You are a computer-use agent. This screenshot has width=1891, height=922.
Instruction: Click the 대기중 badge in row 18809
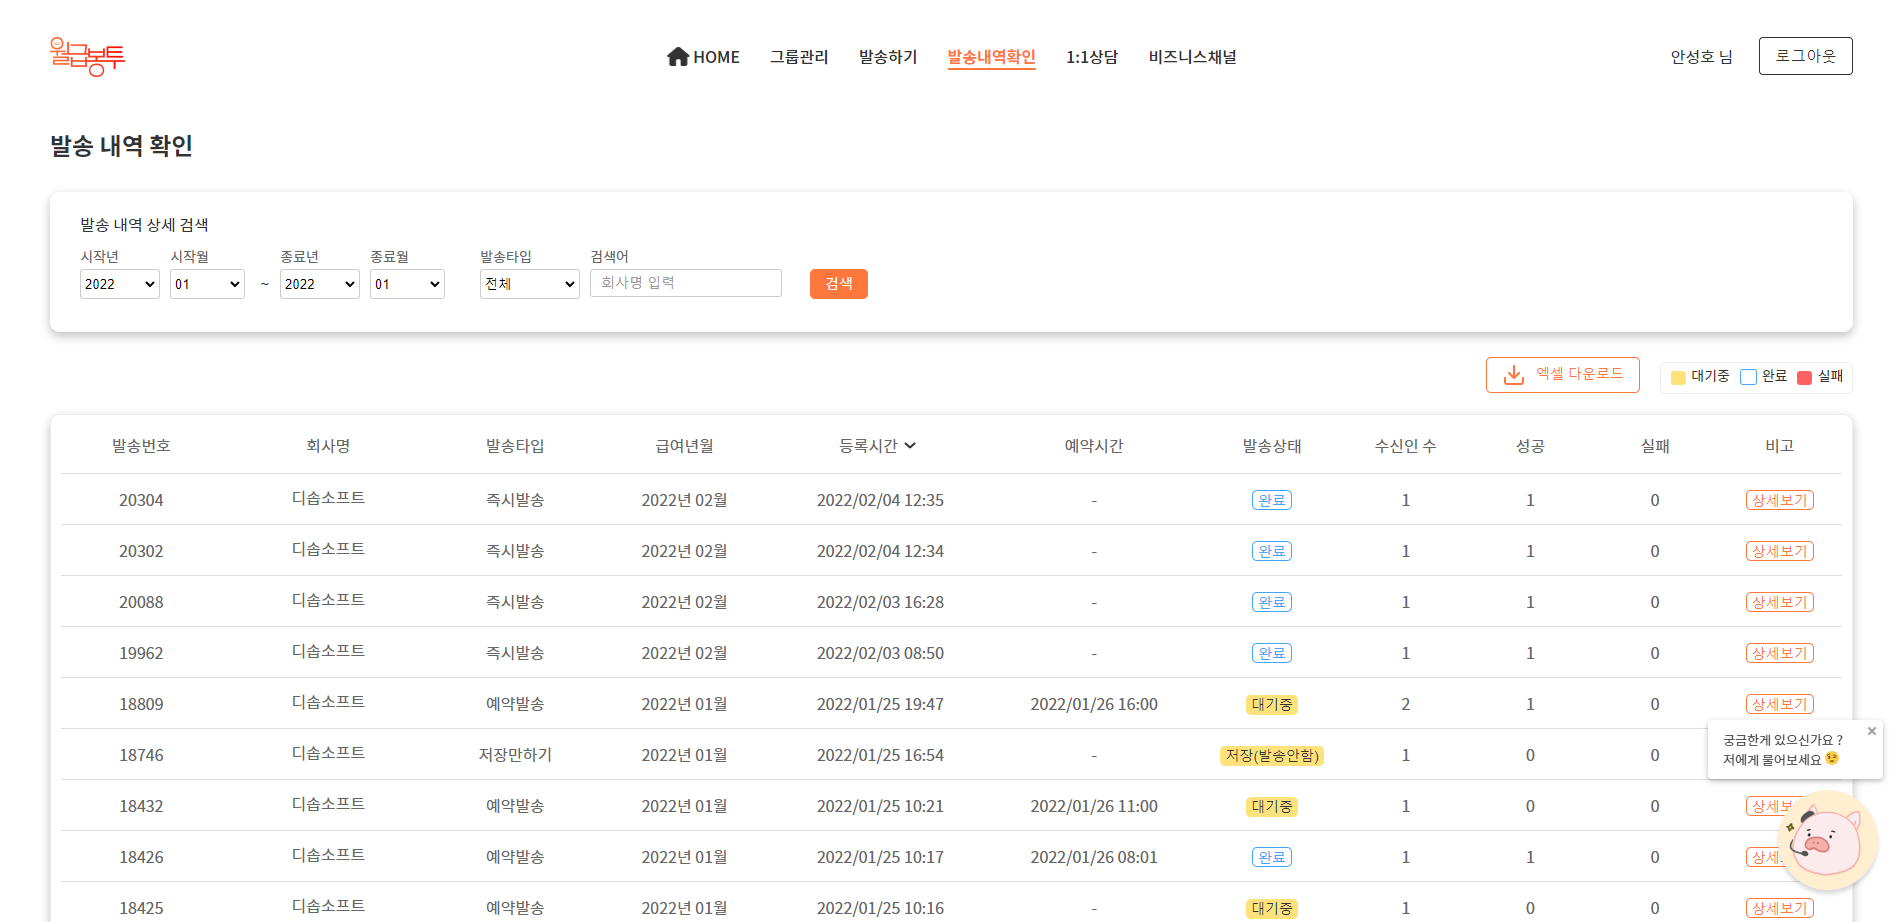(1272, 704)
